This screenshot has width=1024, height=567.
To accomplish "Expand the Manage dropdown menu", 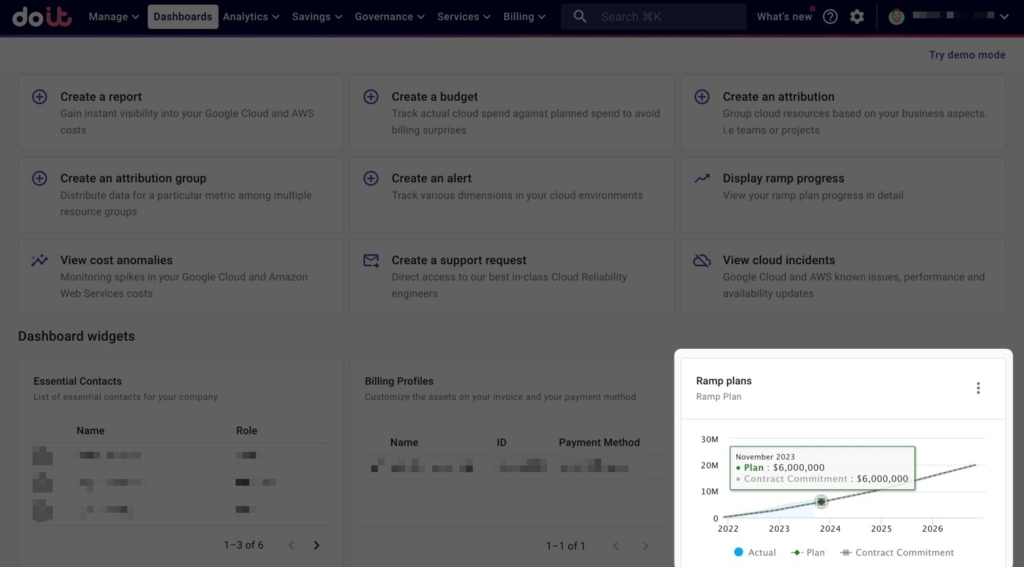I will pyautogui.click(x=114, y=17).
